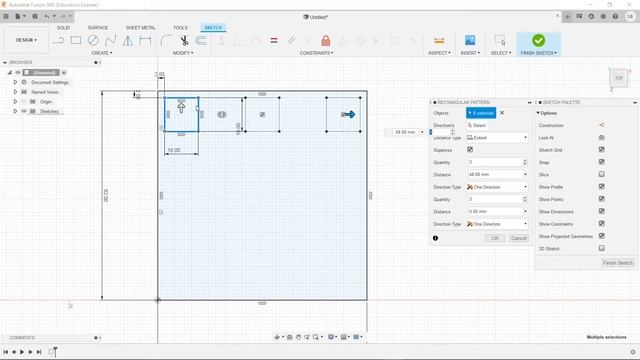Toggle the Show Constraints checkbox
This screenshot has width=640, height=360.
602,224
